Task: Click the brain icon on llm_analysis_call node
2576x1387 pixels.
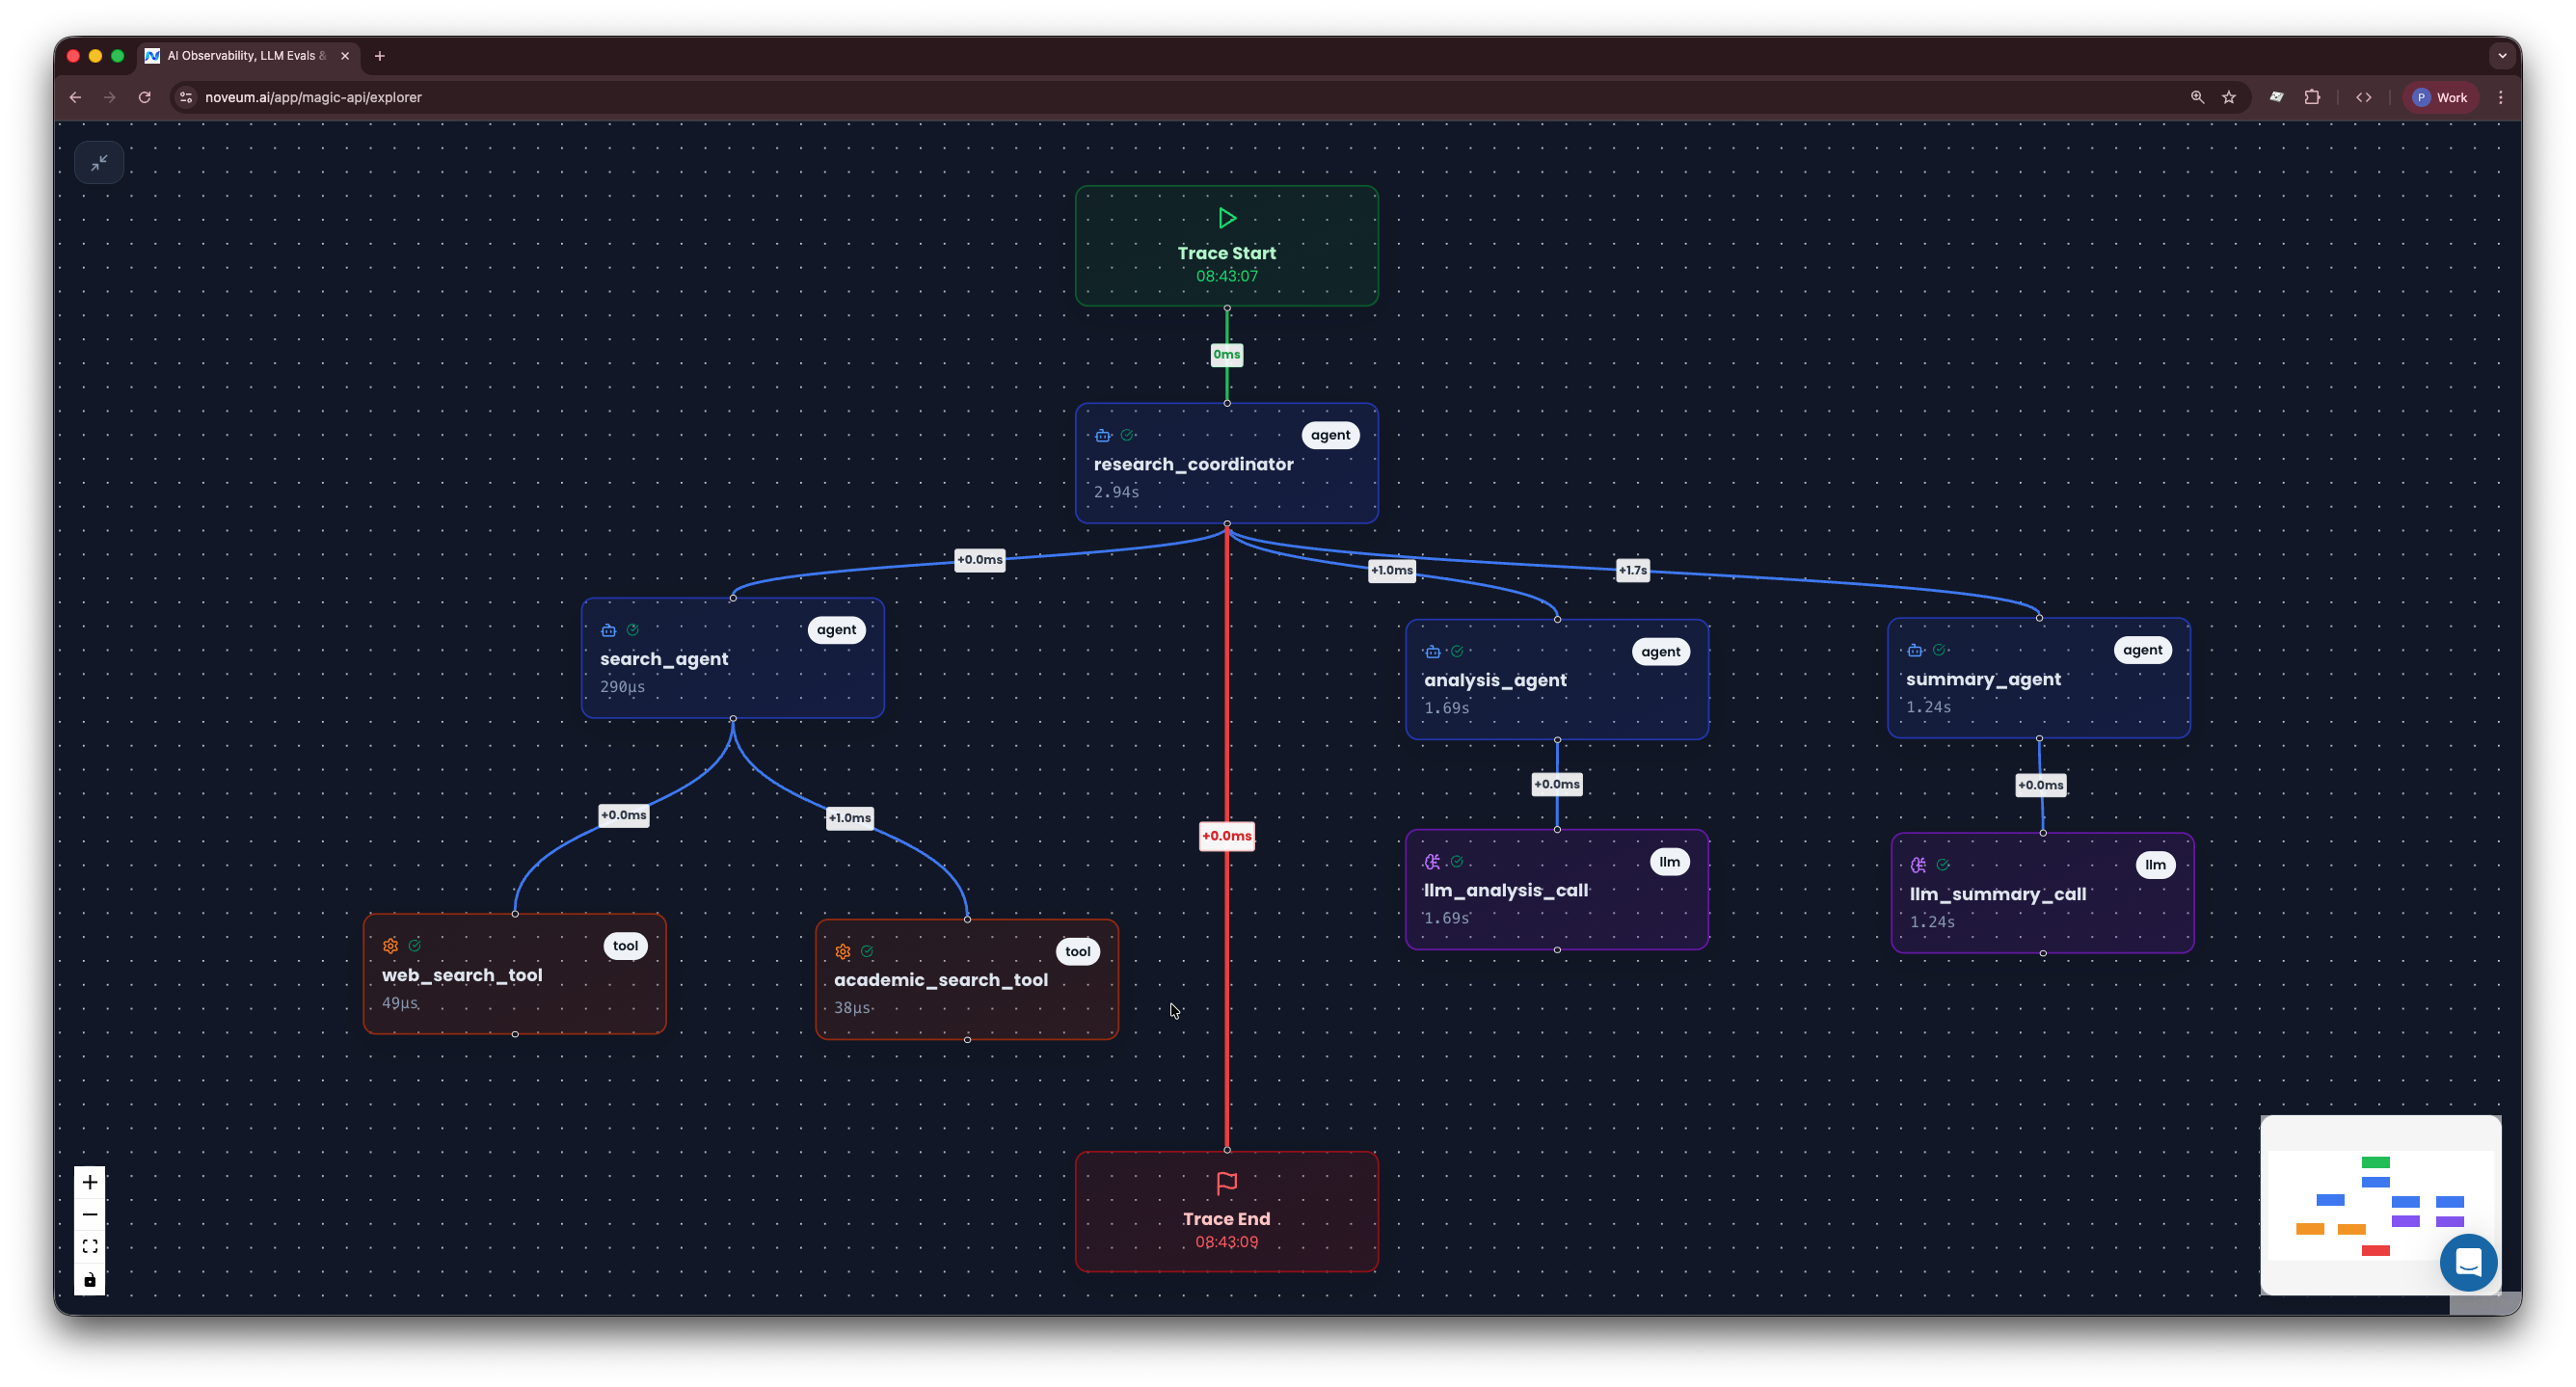Action: 1432,861
